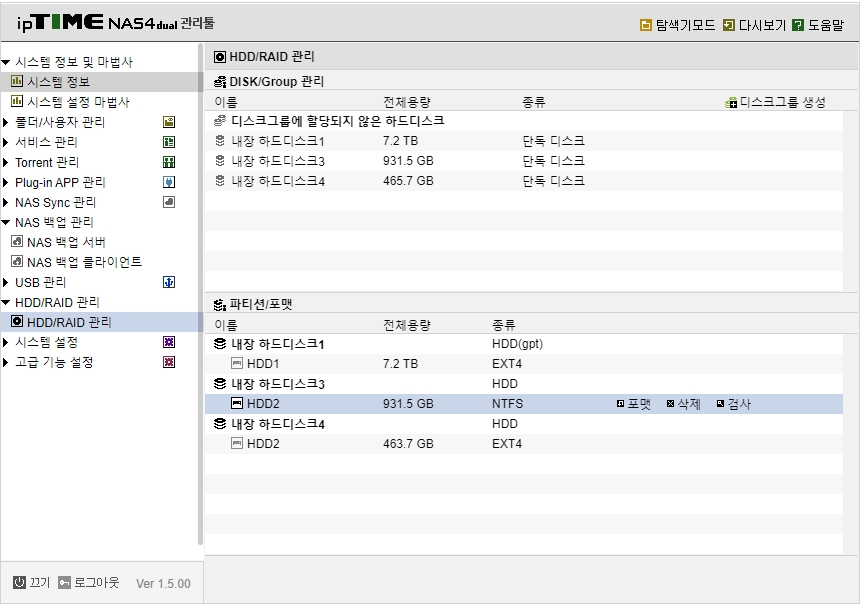The height and width of the screenshot is (606, 860).
Task: Click the 끄기 power icon
Action: [x=19, y=582]
